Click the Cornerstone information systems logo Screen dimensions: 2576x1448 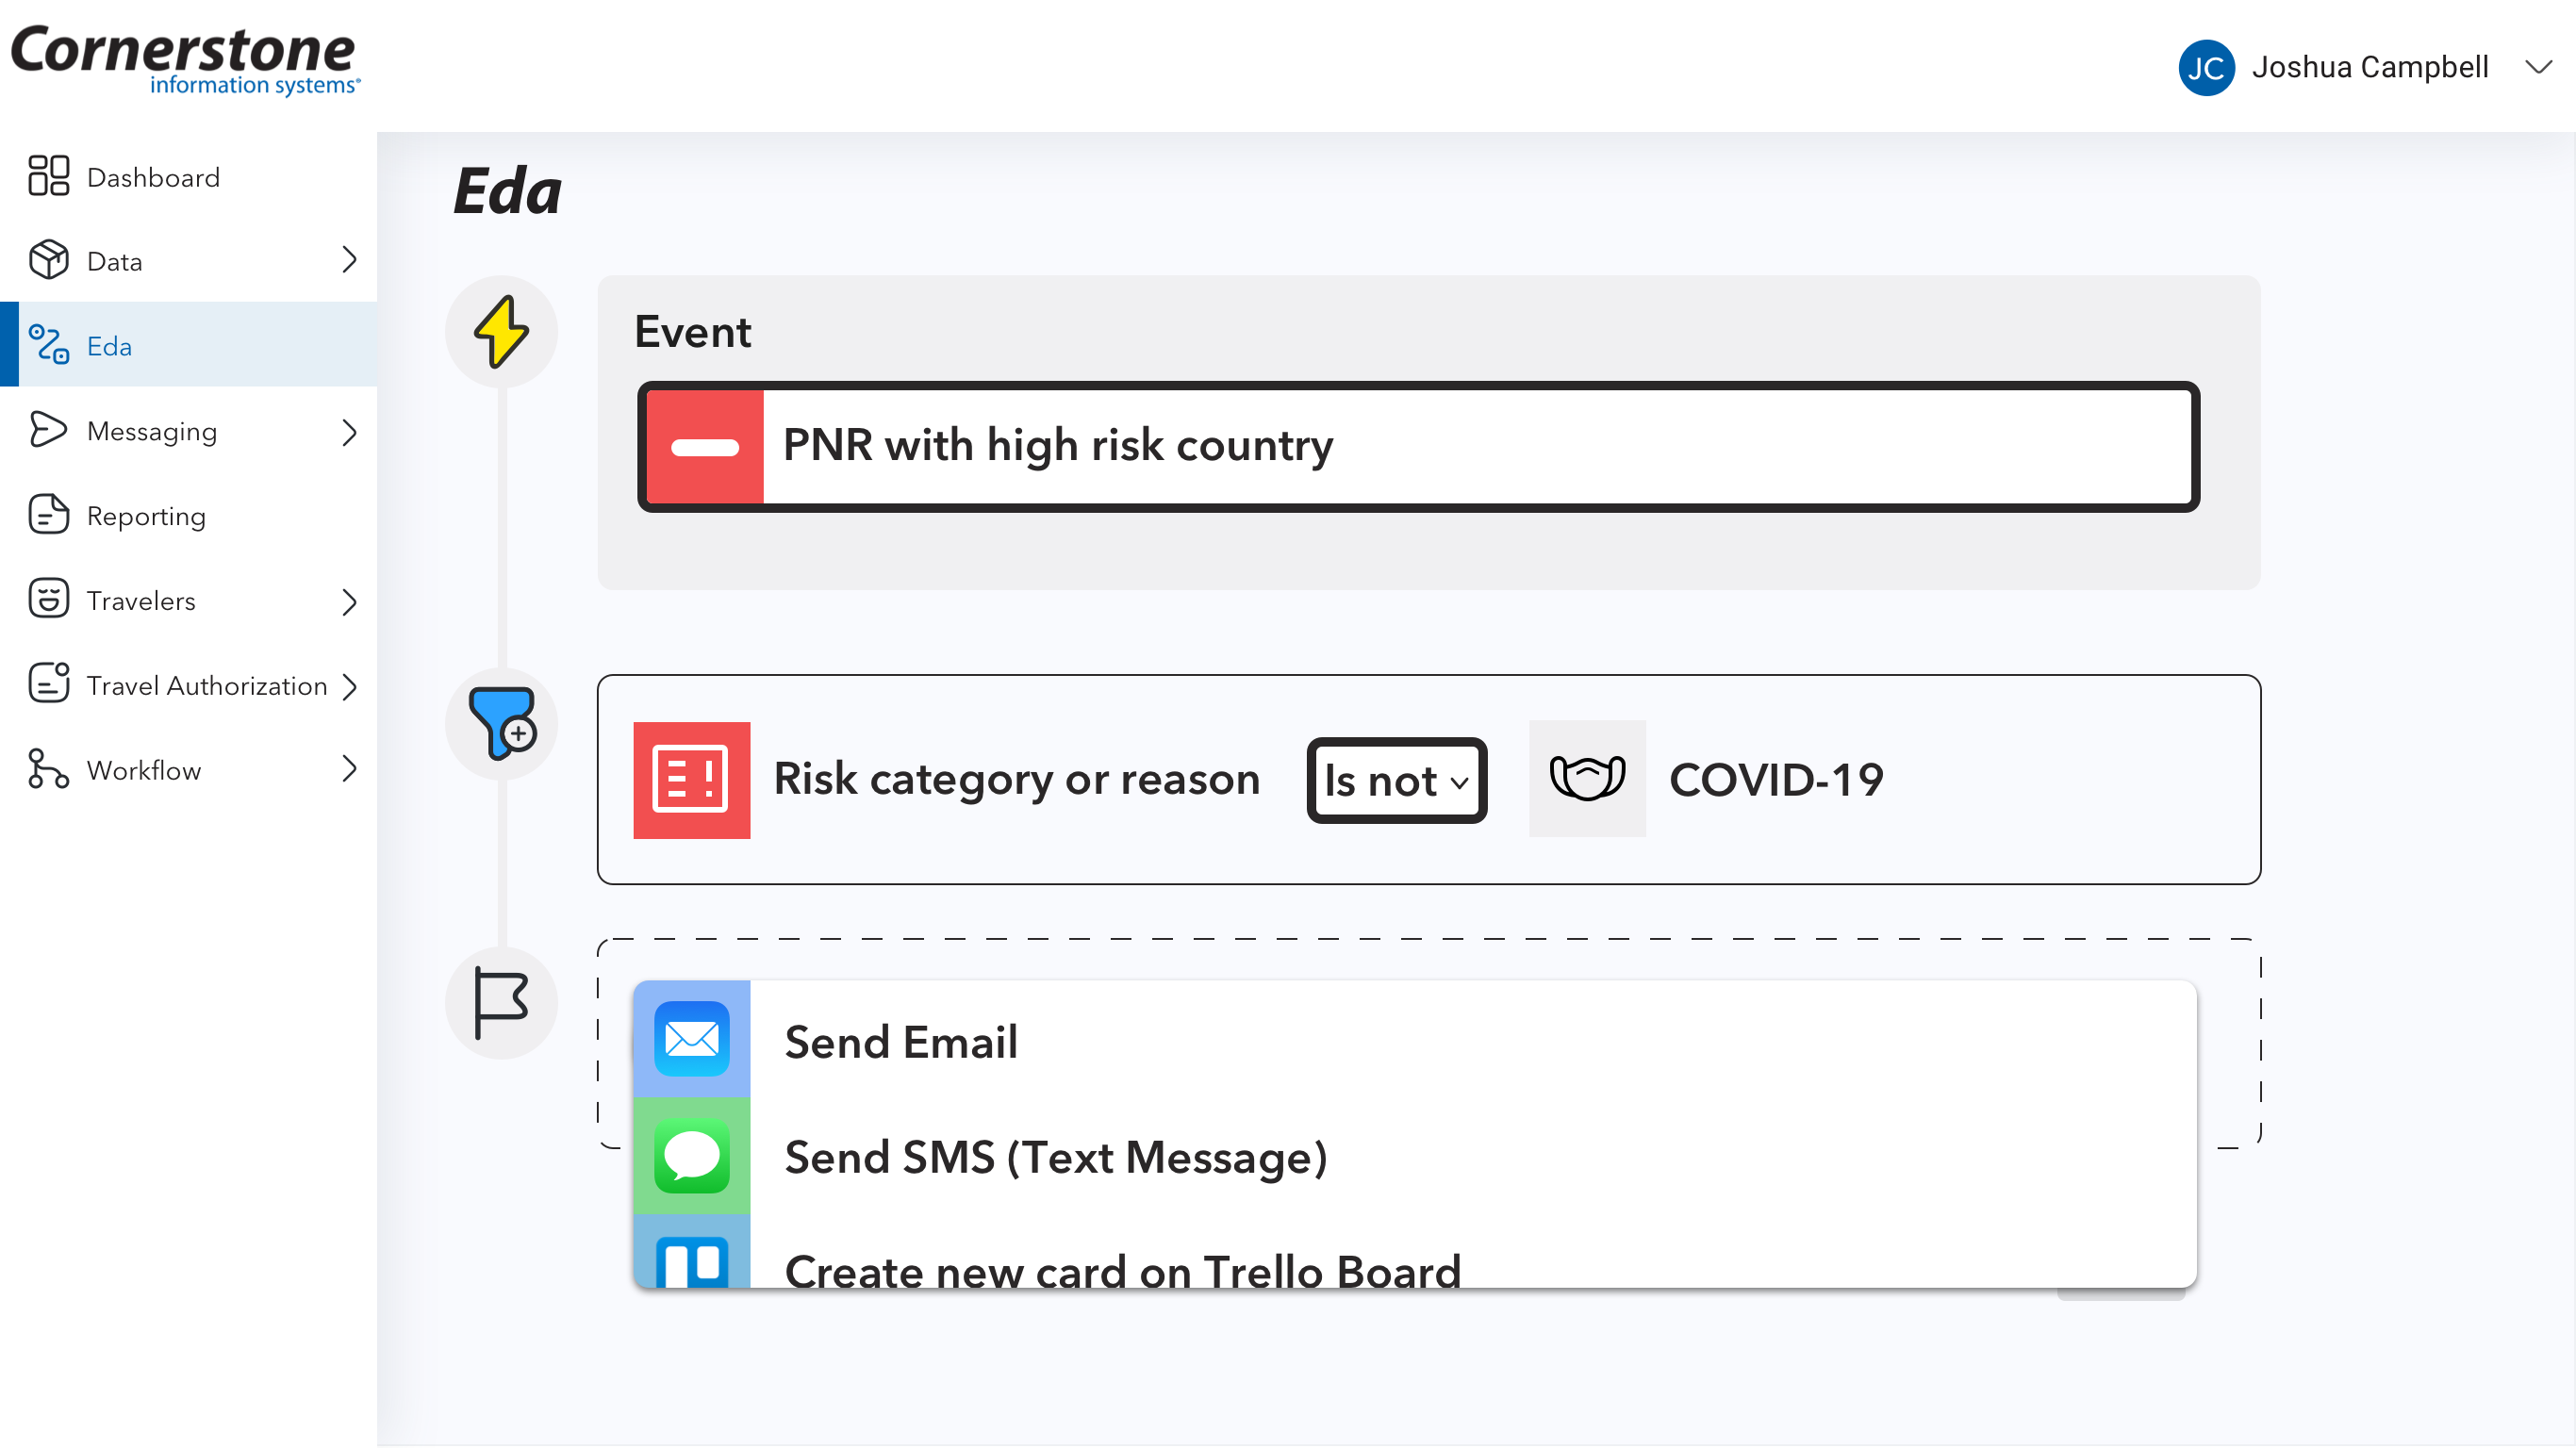186,60
